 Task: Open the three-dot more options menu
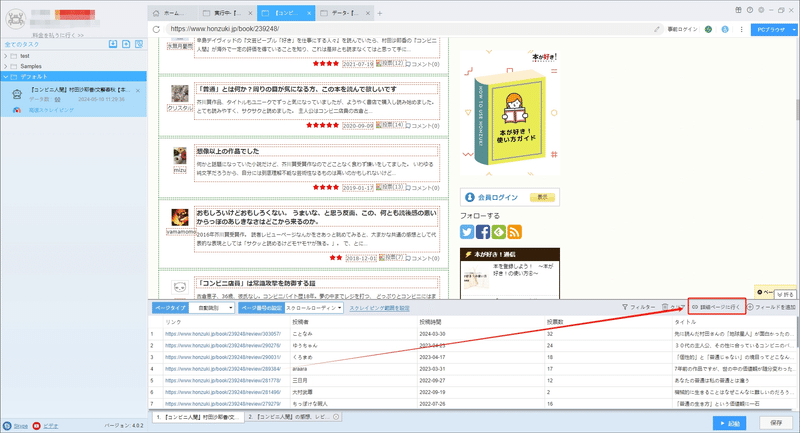click(x=741, y=29)
